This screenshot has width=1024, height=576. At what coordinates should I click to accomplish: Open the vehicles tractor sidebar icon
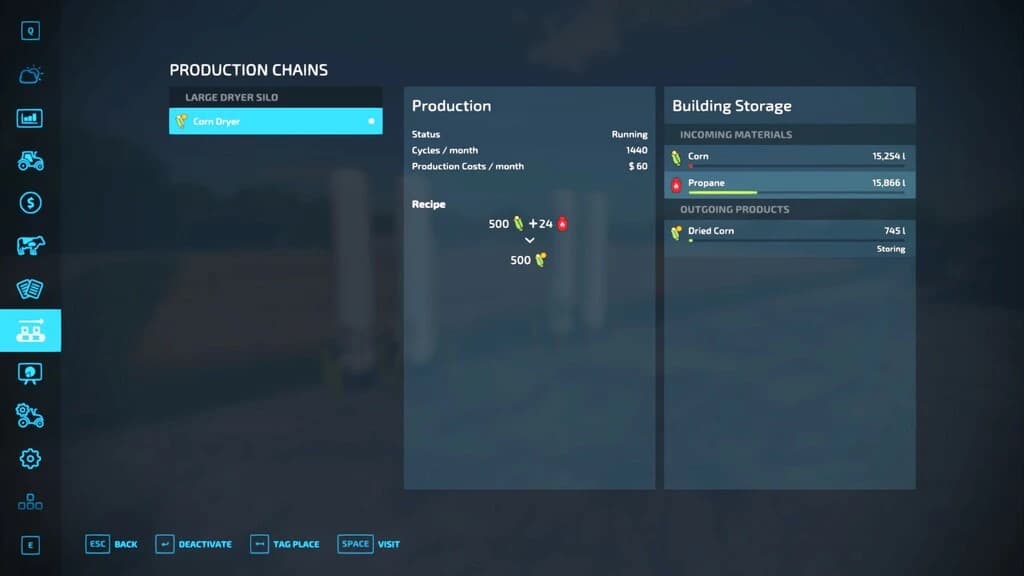point(30,161)
